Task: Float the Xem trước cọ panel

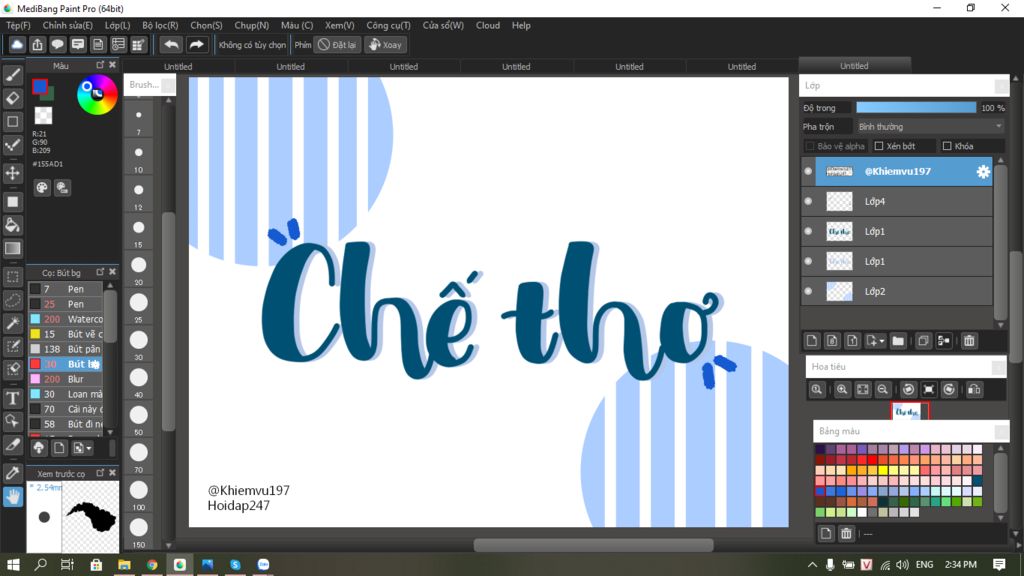Action: [x=100, y=472]
